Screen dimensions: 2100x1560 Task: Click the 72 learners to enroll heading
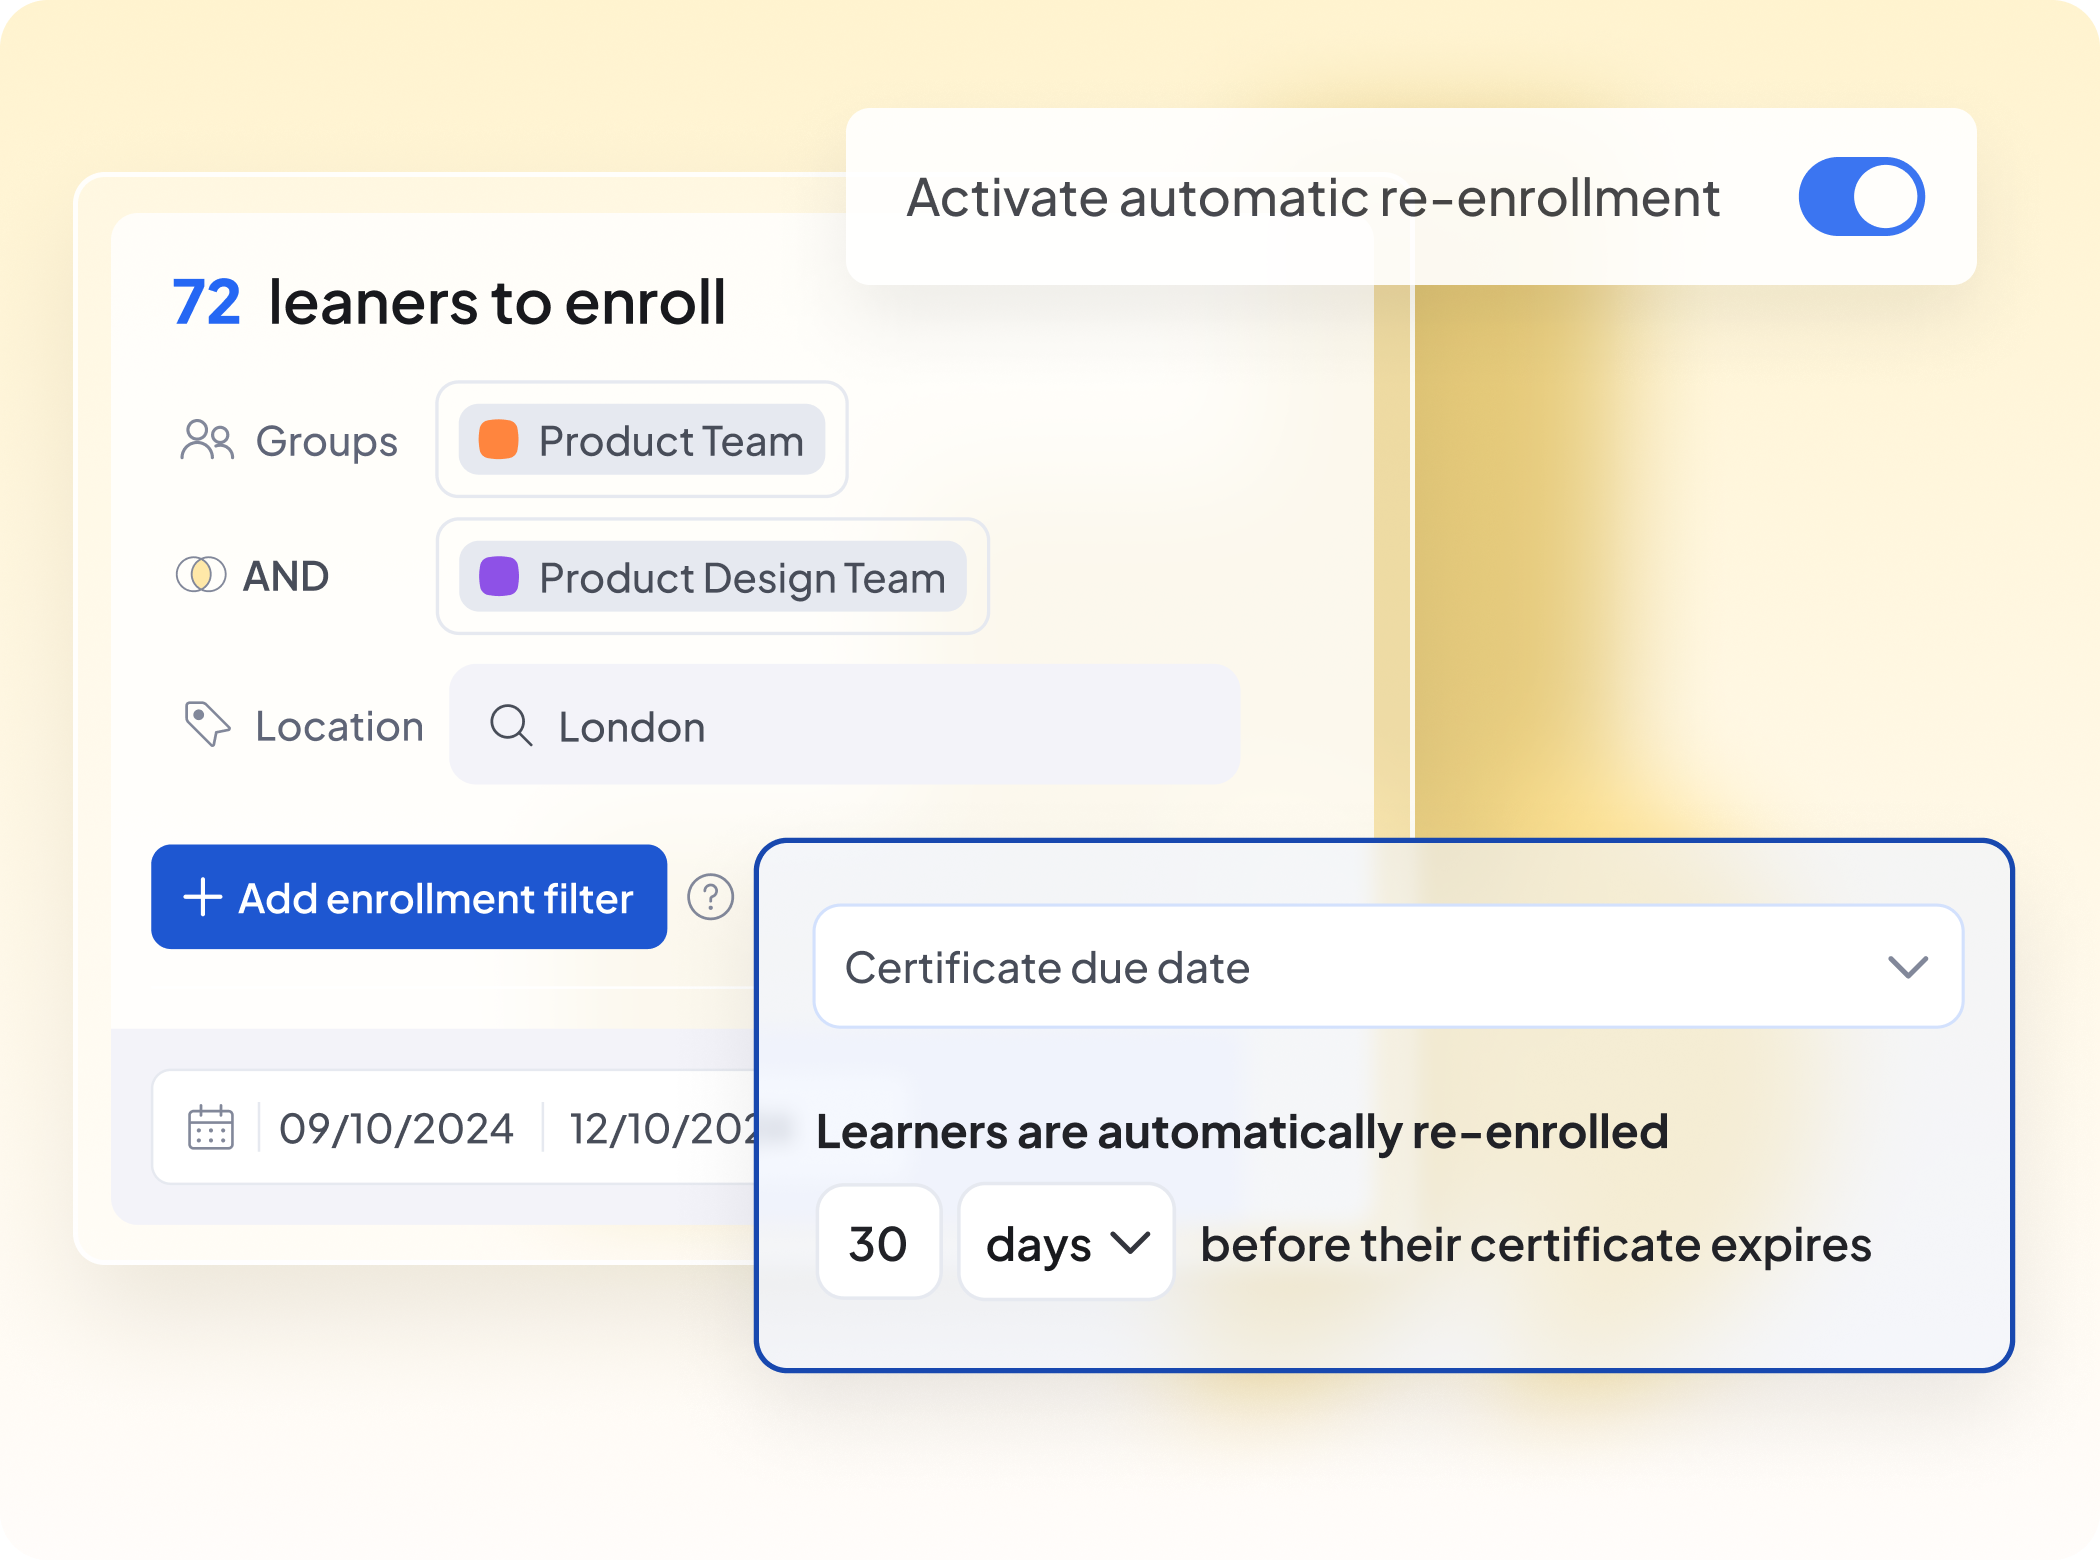[449, 303]
